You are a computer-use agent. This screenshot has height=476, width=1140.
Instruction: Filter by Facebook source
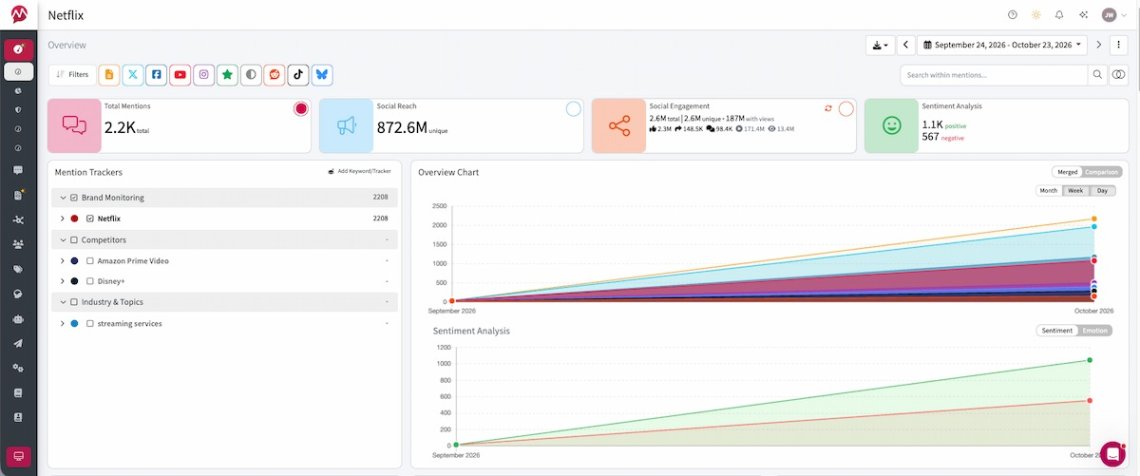point(156,74)
